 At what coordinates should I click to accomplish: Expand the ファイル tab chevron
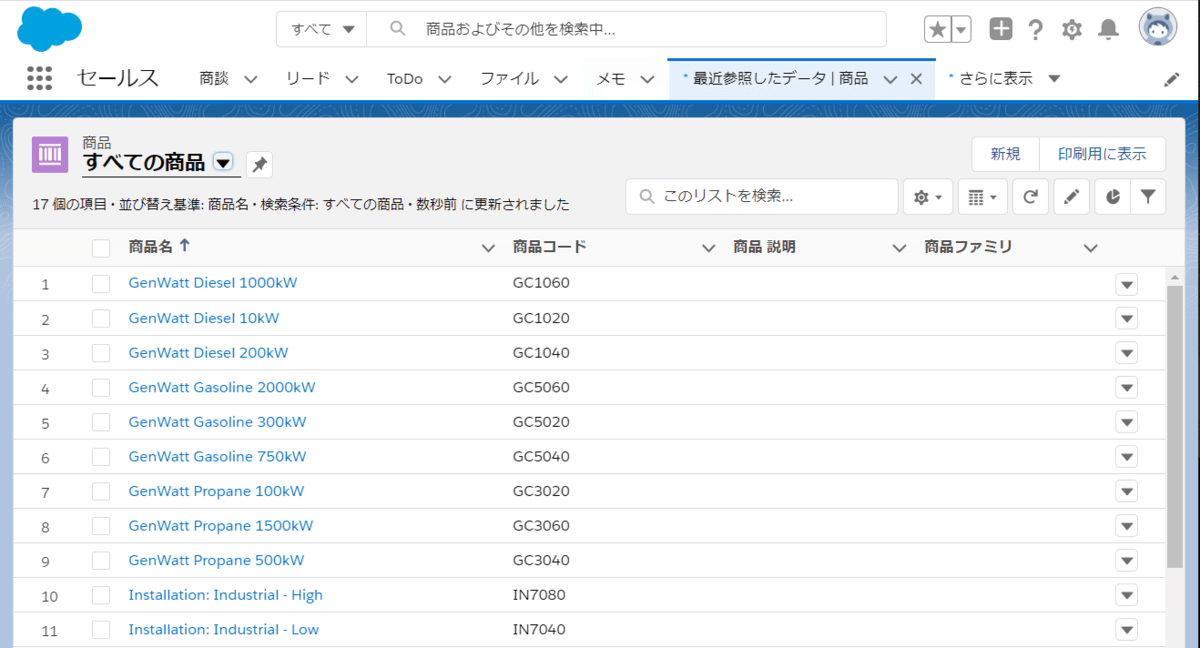(561, 79)
